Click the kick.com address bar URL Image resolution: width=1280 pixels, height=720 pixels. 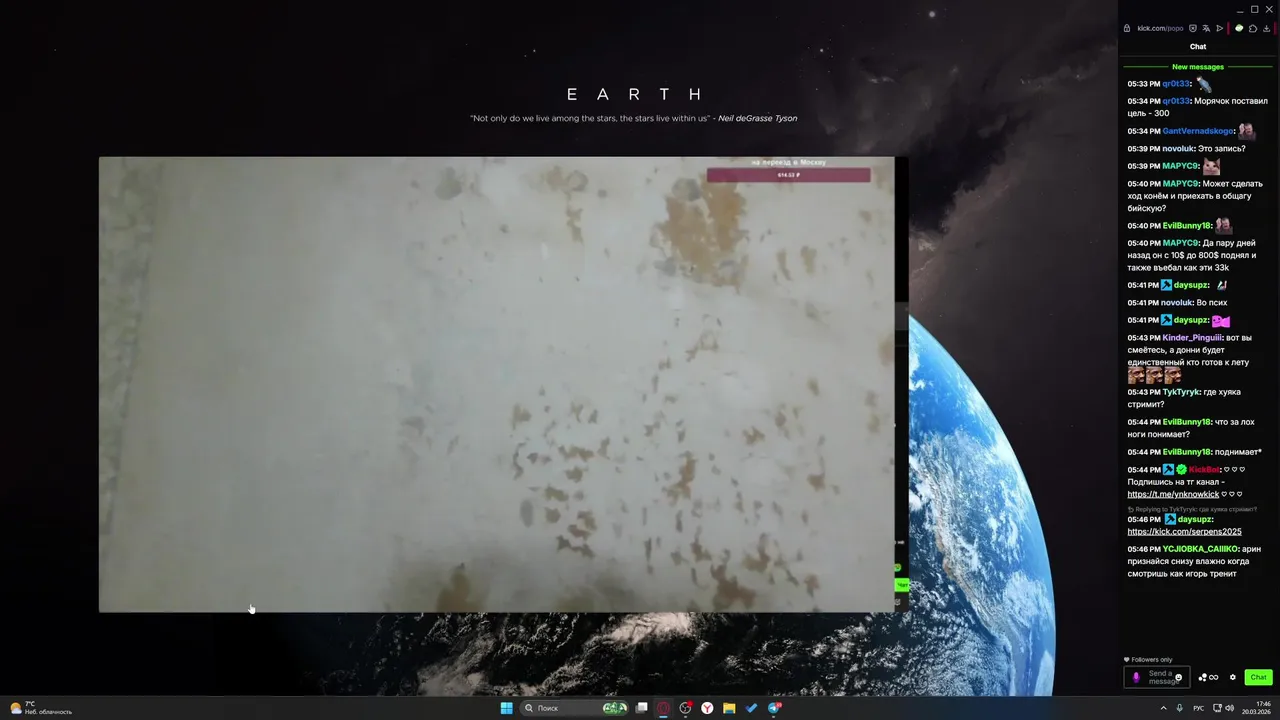click(x=1160, y=28)
